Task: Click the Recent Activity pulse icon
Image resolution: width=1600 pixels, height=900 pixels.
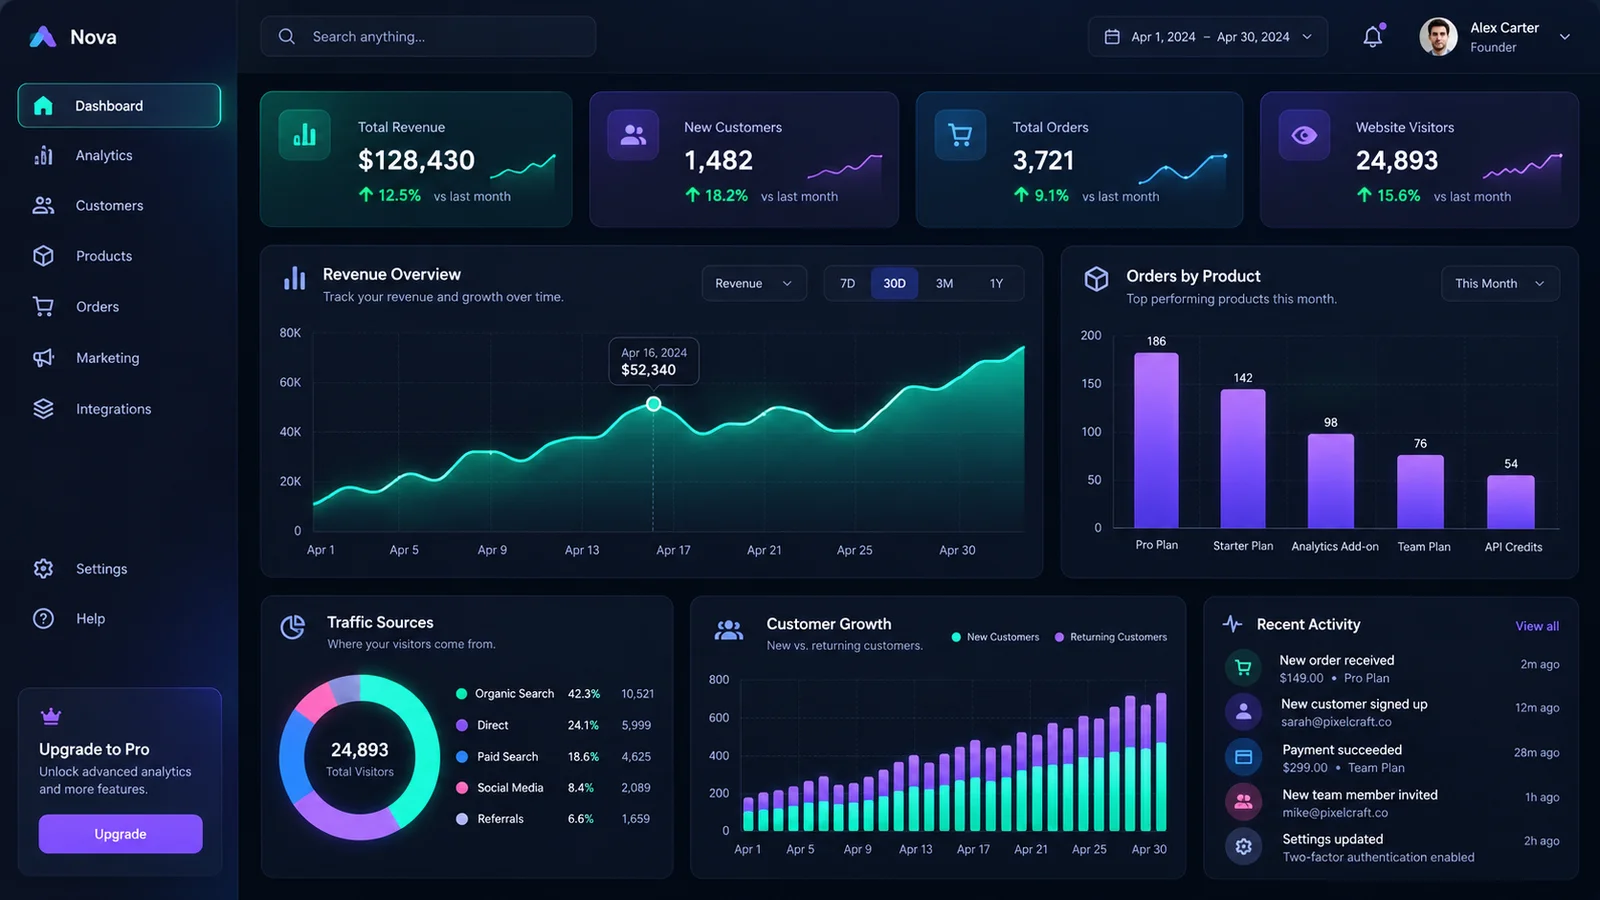Action: (x=1232, y=624)
